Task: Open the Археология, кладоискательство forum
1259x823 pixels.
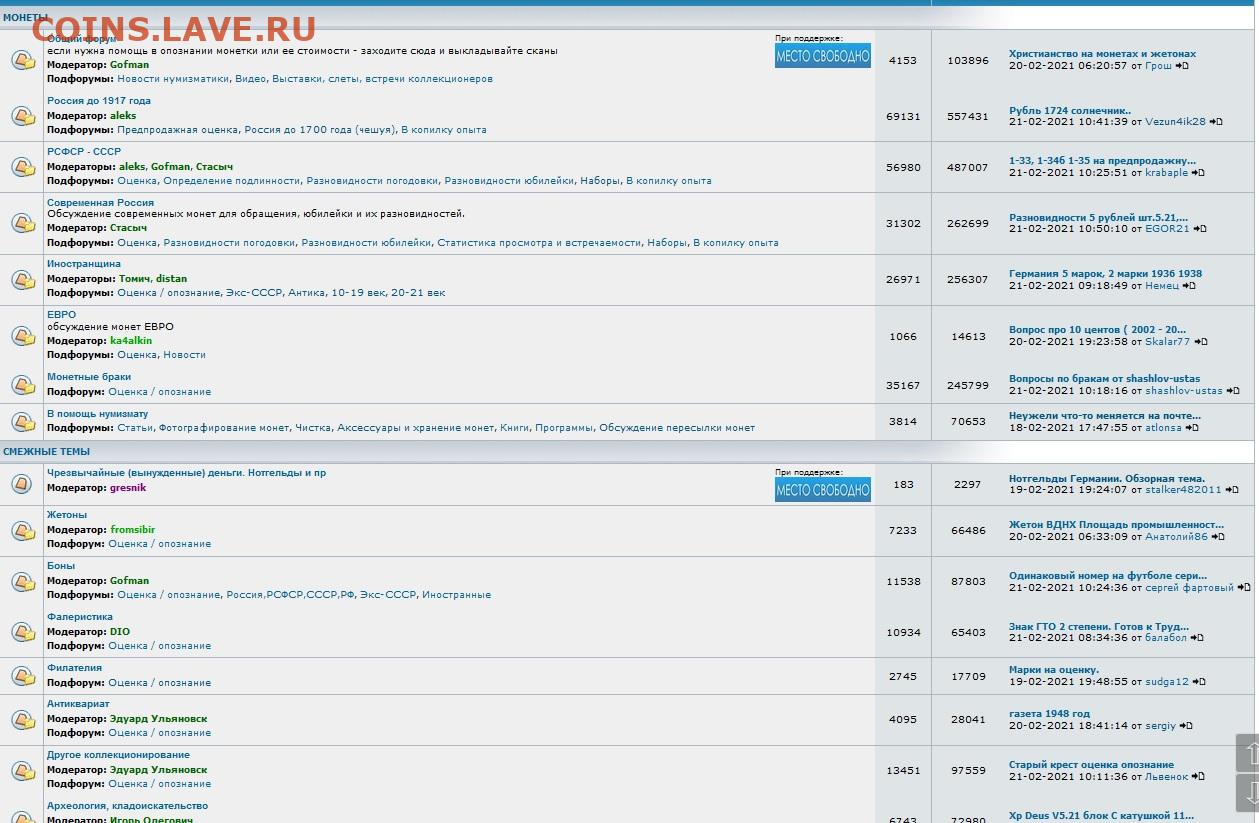Action: [x=127, y=806]
